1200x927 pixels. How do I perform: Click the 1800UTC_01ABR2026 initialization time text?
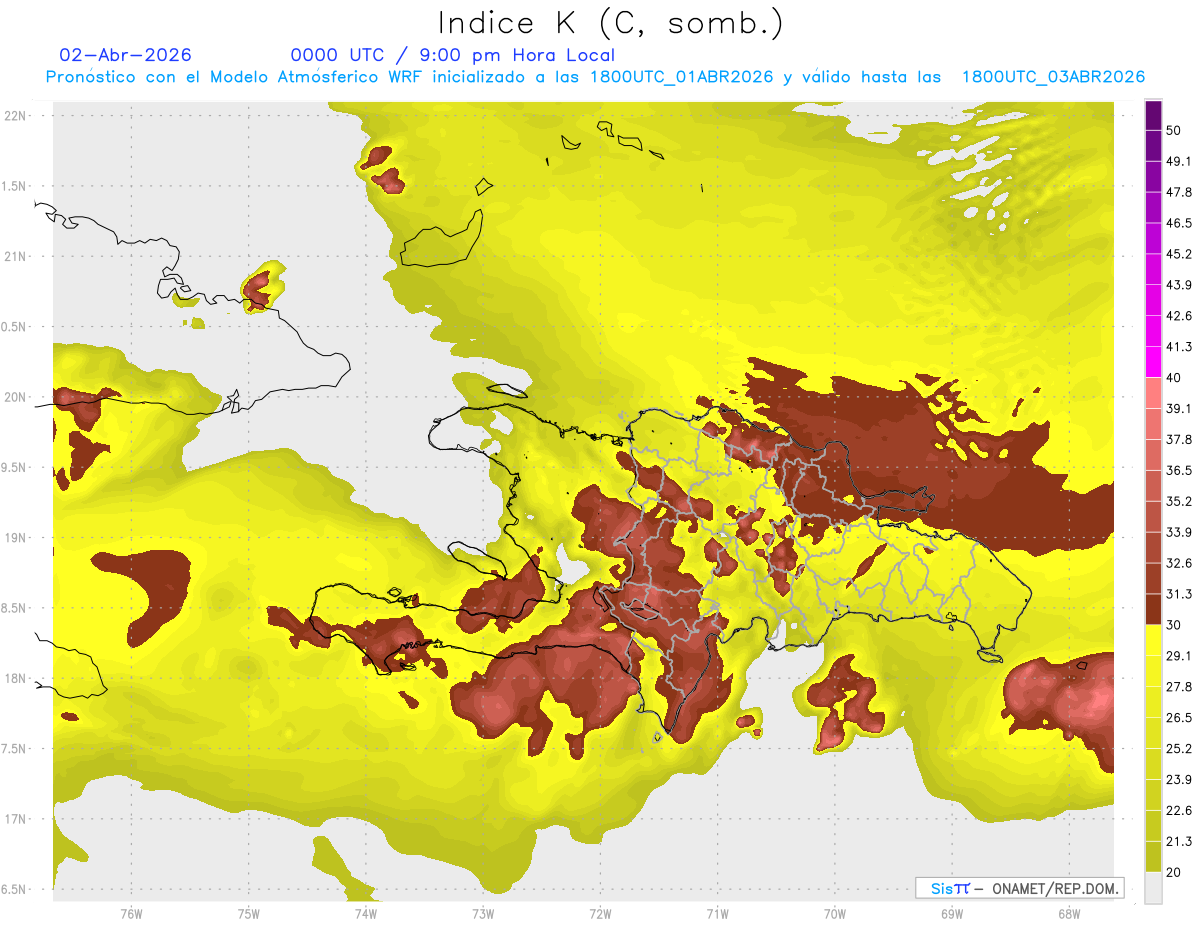[x=681, y=77]
